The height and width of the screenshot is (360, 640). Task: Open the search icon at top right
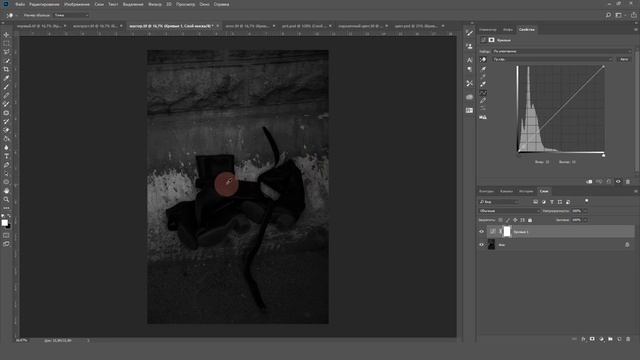coord(608,15)
